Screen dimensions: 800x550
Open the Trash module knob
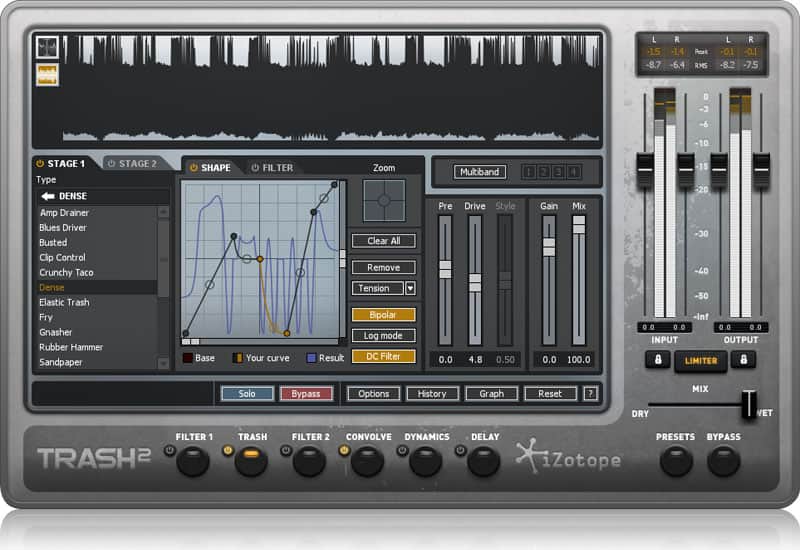(x=251, y=461)
